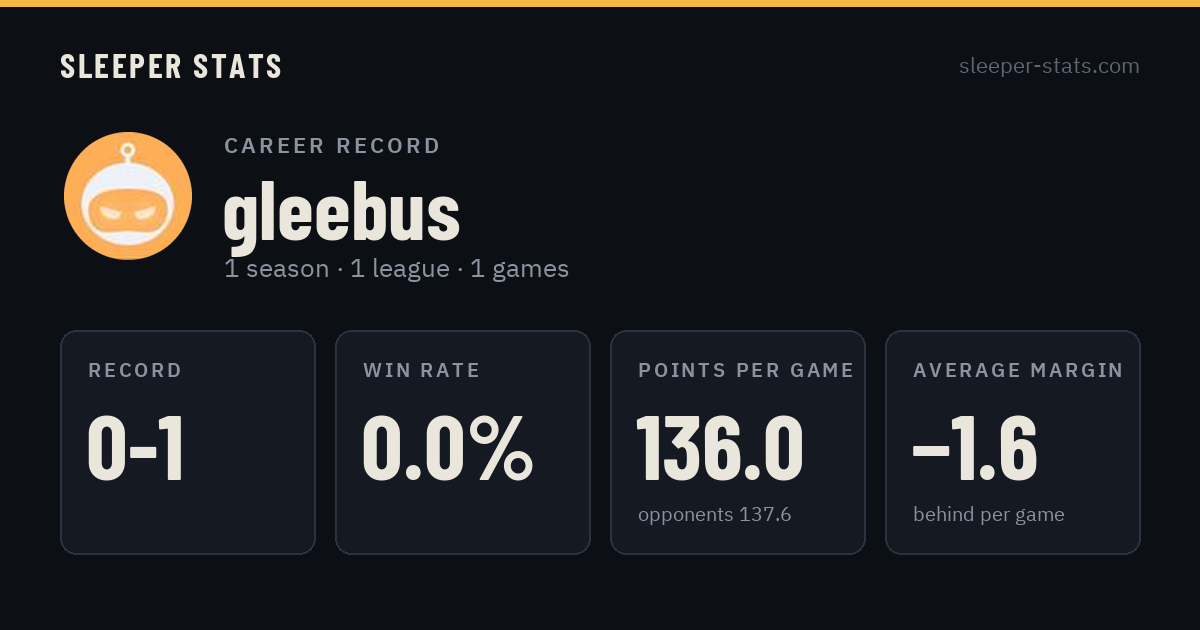
Task: Click the AVERAGE MARGIN heading text
Action: pyautogui.click(x=1018, y=371)
